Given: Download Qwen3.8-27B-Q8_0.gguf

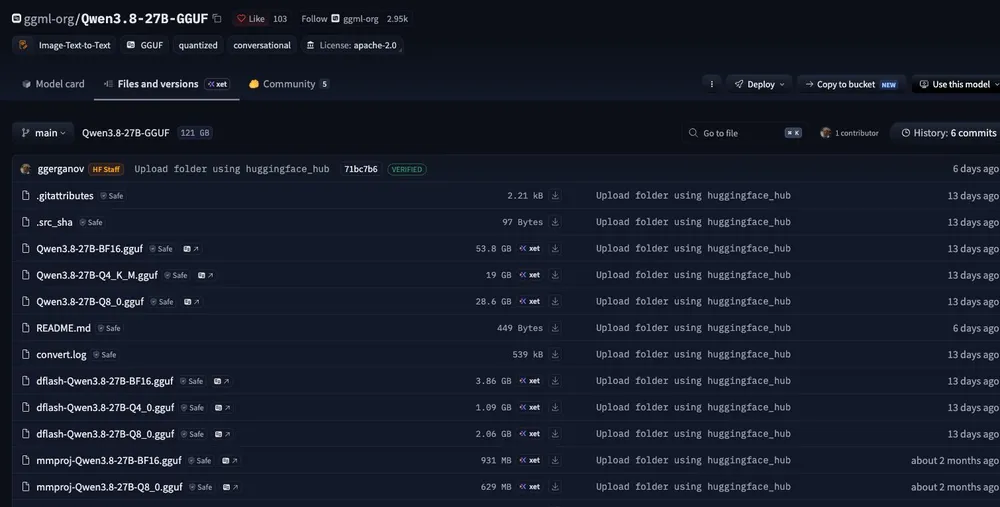Looking at the screenshot, I should point(555,302).
